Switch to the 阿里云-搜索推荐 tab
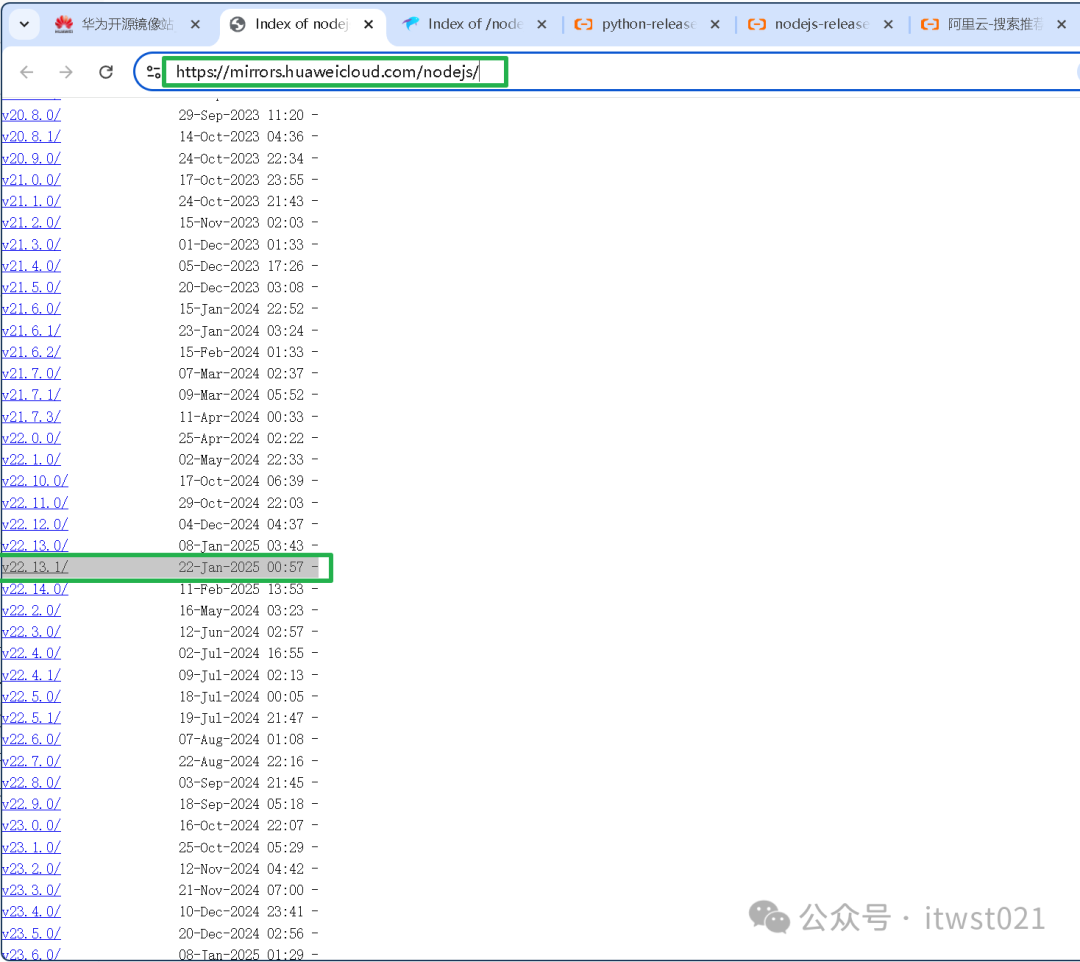 (x=994, y=24)
